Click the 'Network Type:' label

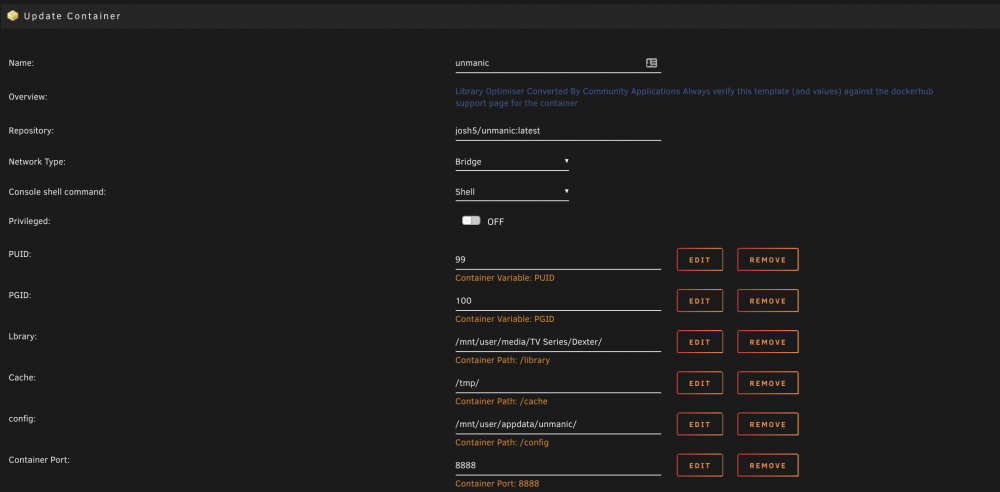pos(37,162)
